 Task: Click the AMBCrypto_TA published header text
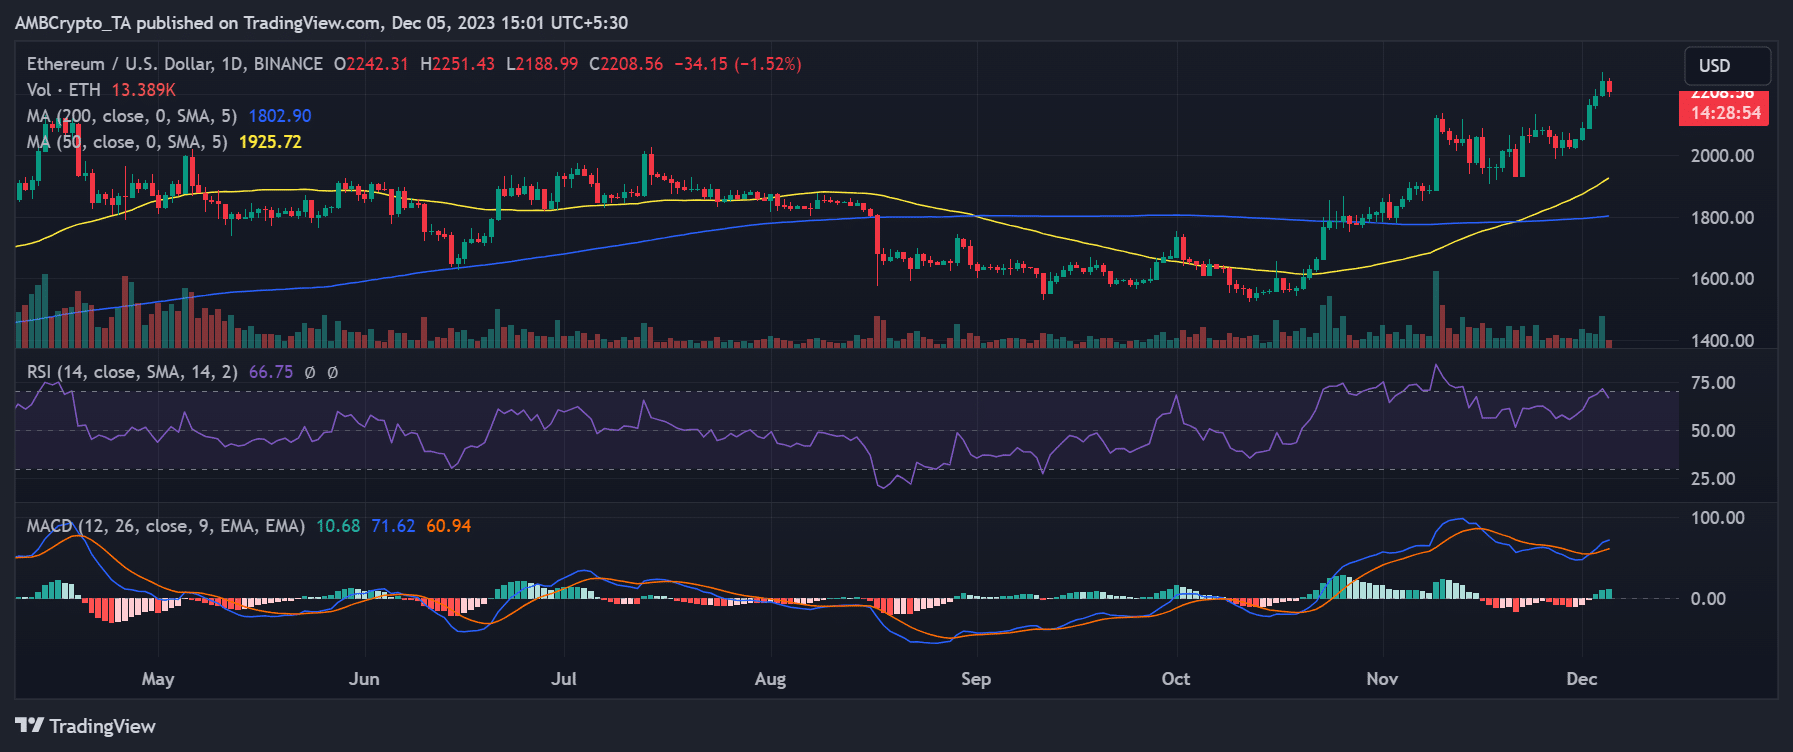(x=321, y=23)
